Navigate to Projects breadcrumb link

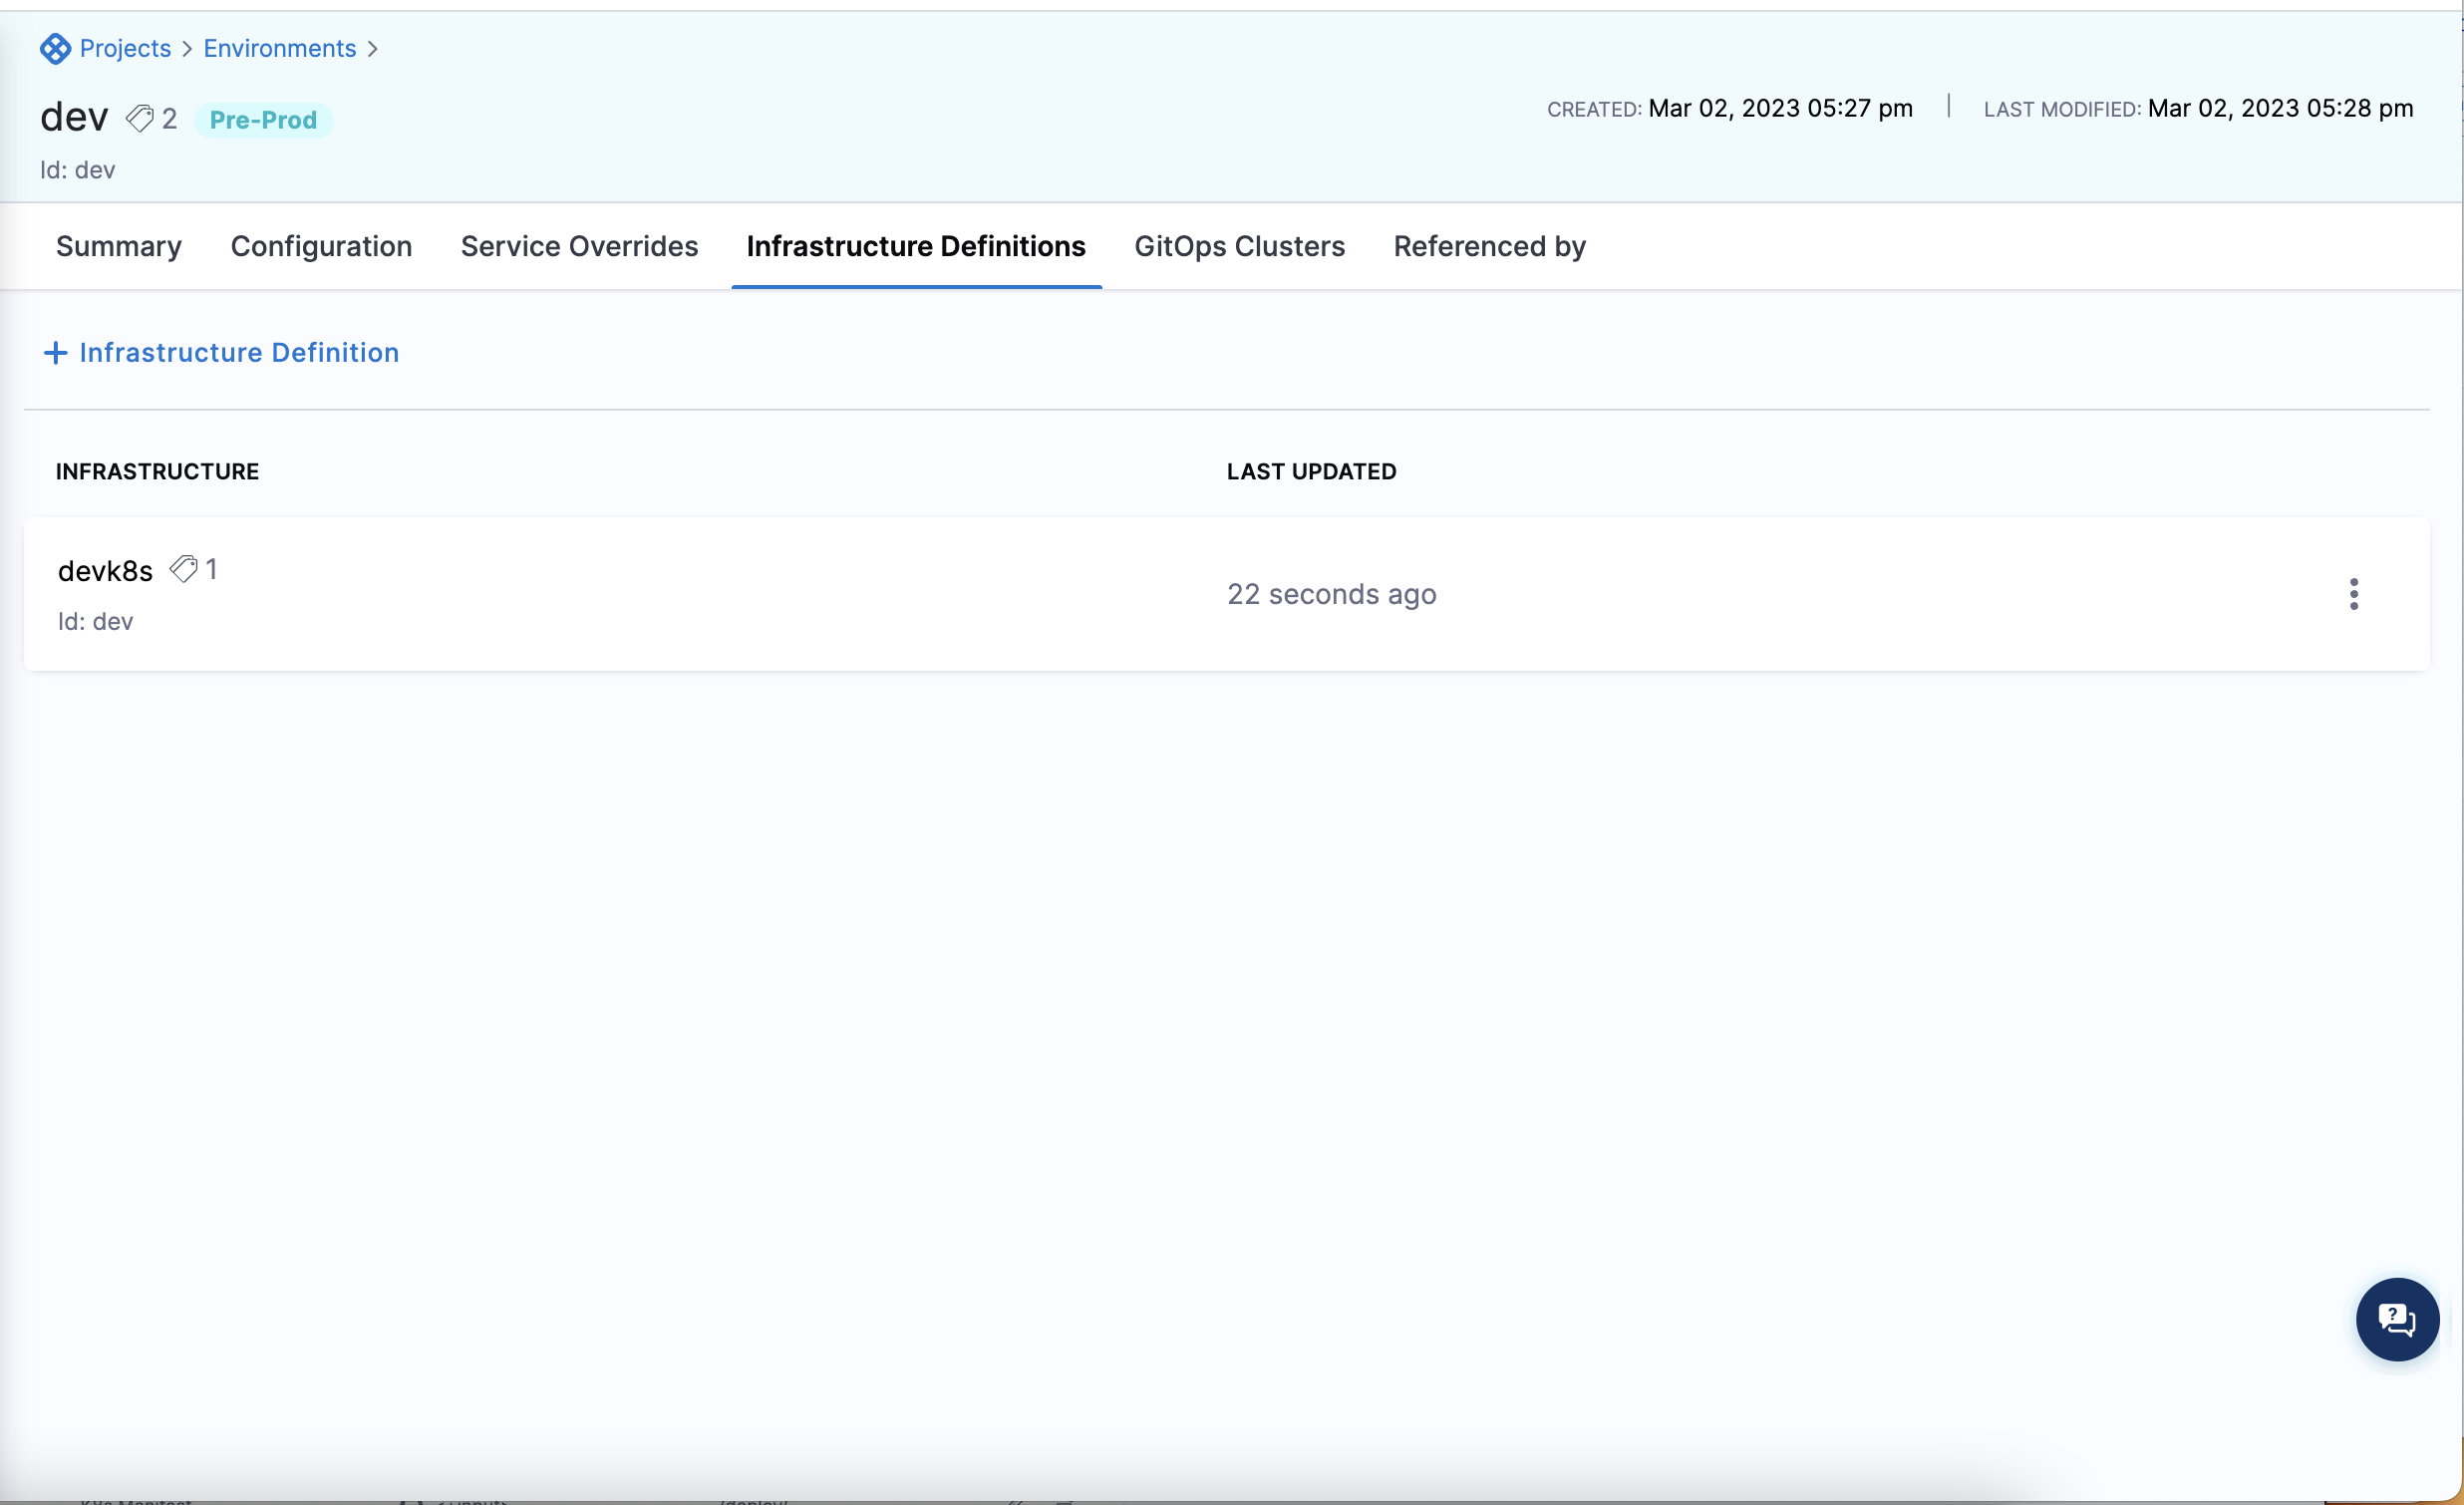pyautogui.click(x=125, y=48)
